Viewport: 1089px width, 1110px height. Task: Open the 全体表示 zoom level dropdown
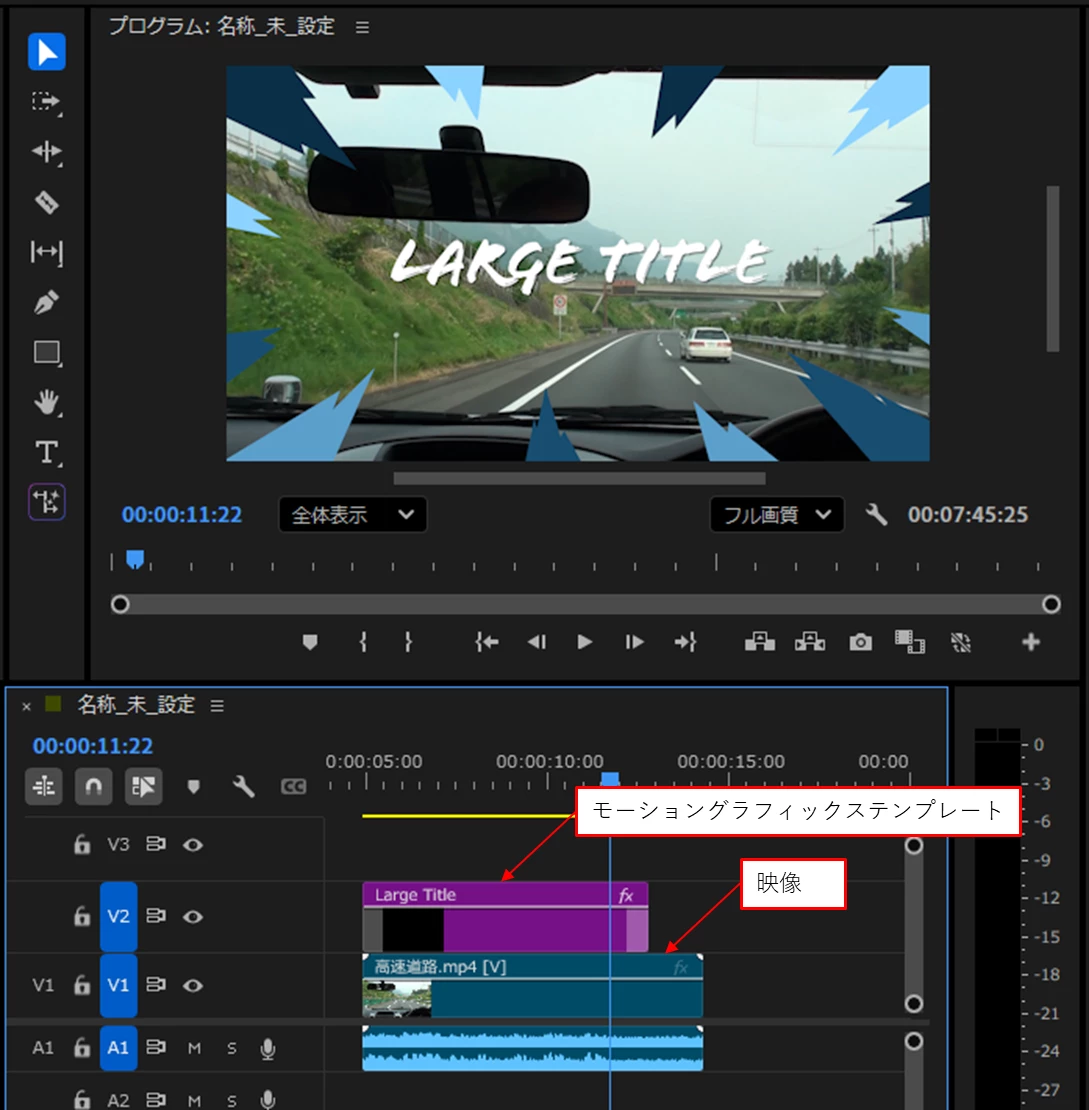pos(353,515)
